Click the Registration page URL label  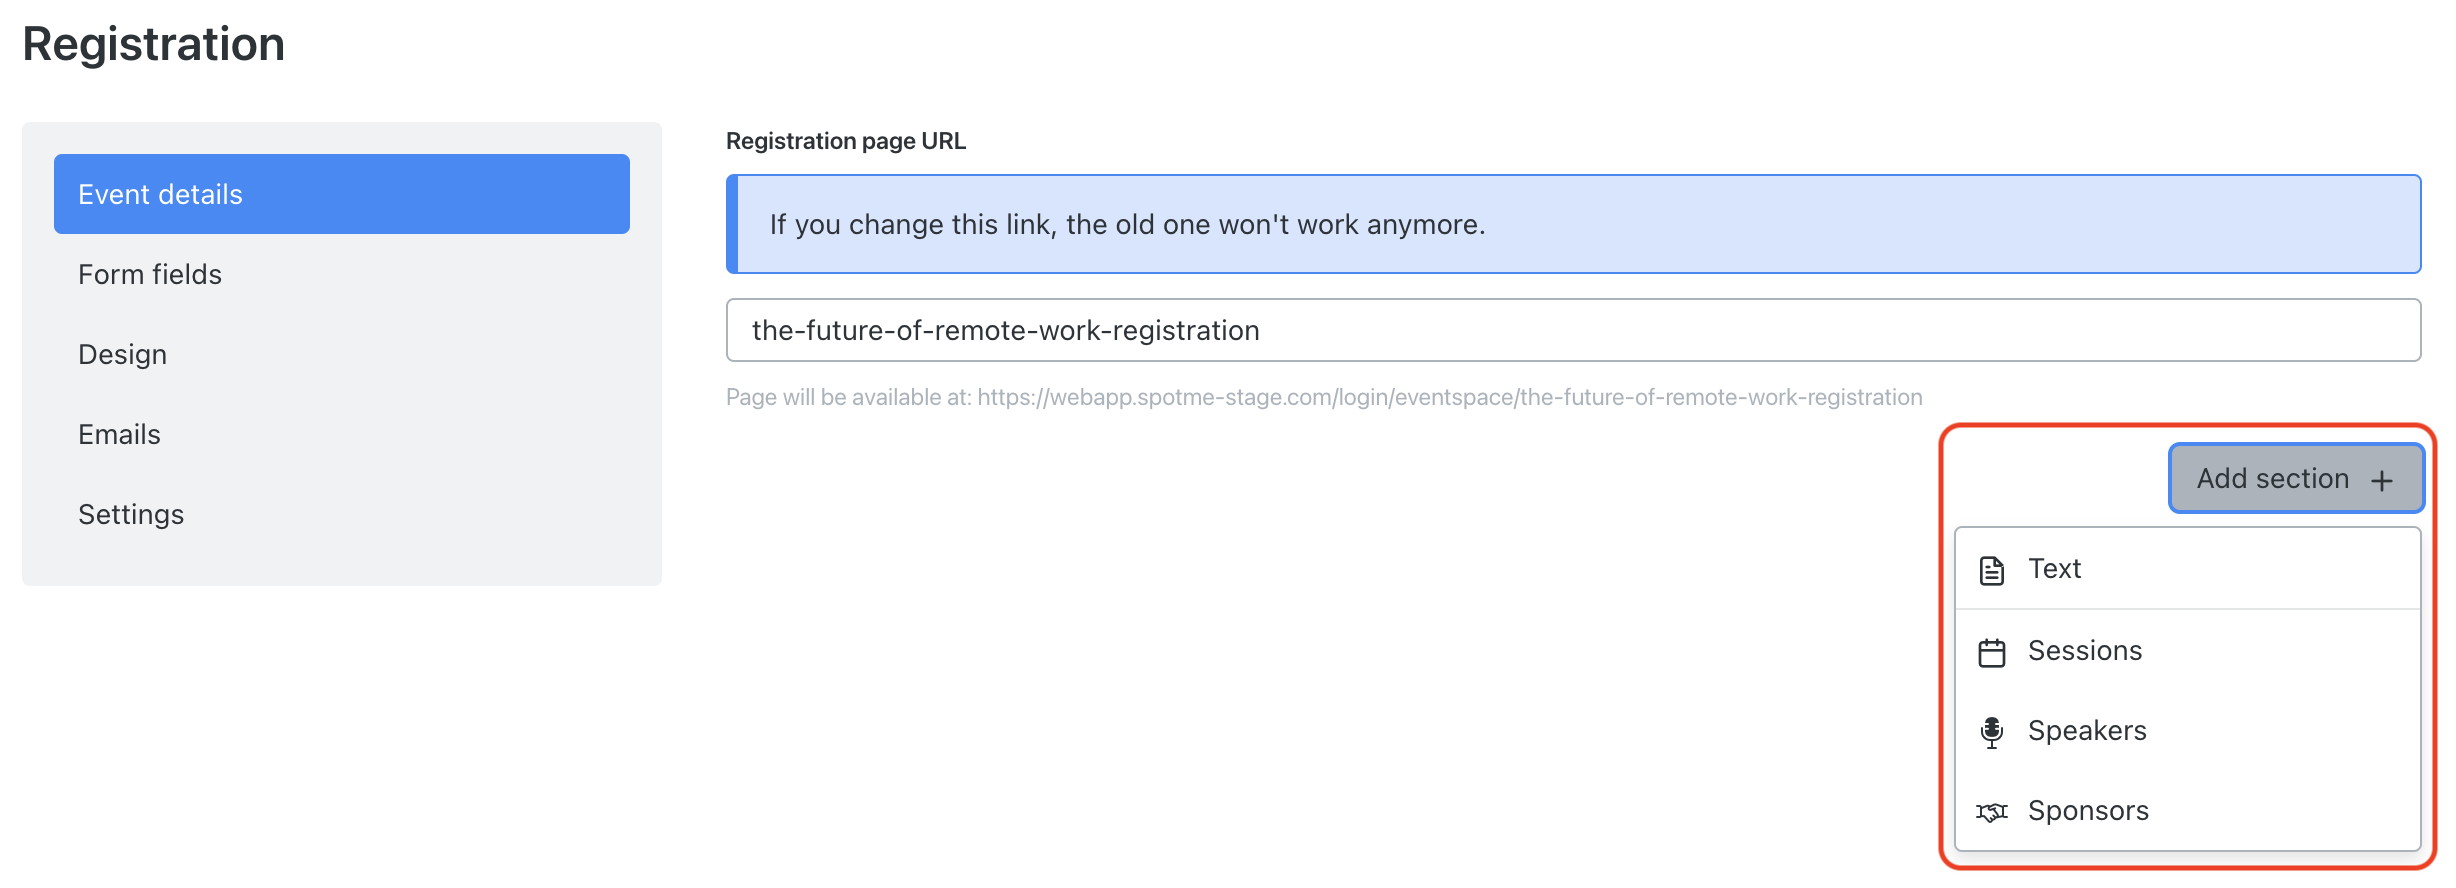846,141
